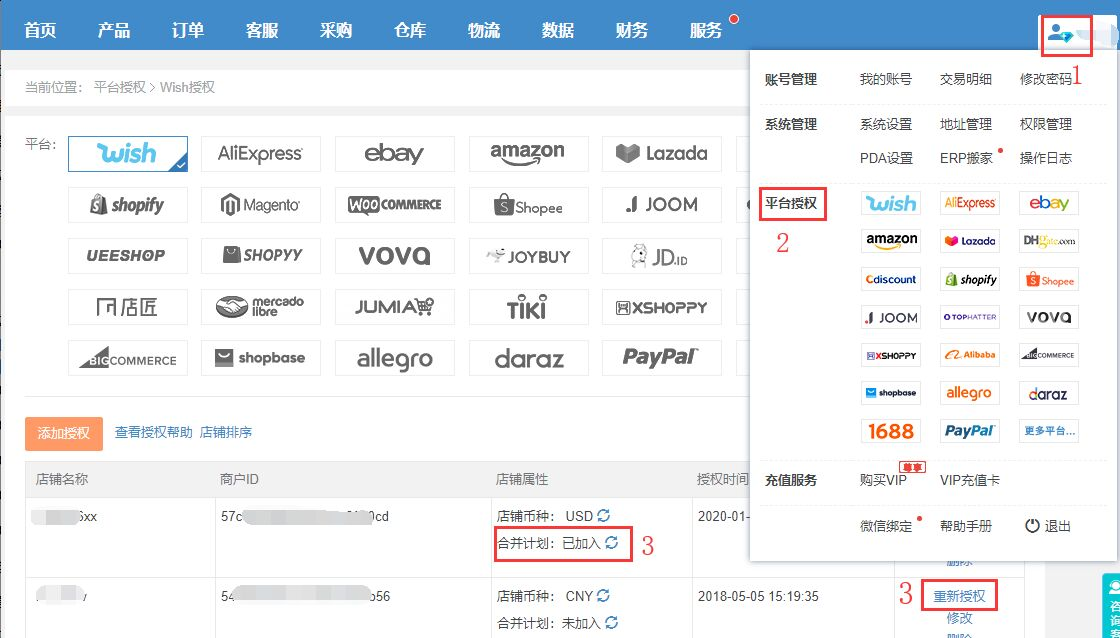
Task: Select the JUMIA platform tile
Action: click(394, 307)
